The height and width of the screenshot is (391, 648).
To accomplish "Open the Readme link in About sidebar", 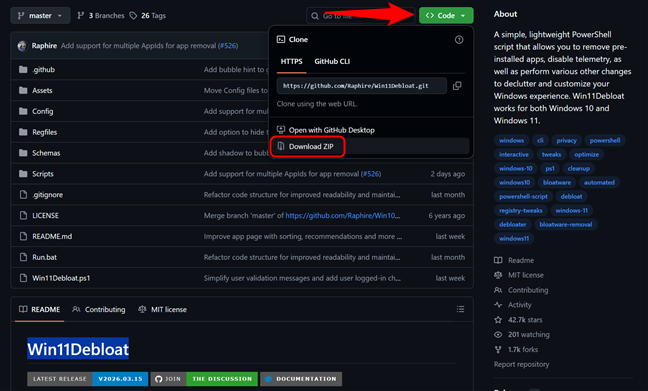I will [514, 260].
